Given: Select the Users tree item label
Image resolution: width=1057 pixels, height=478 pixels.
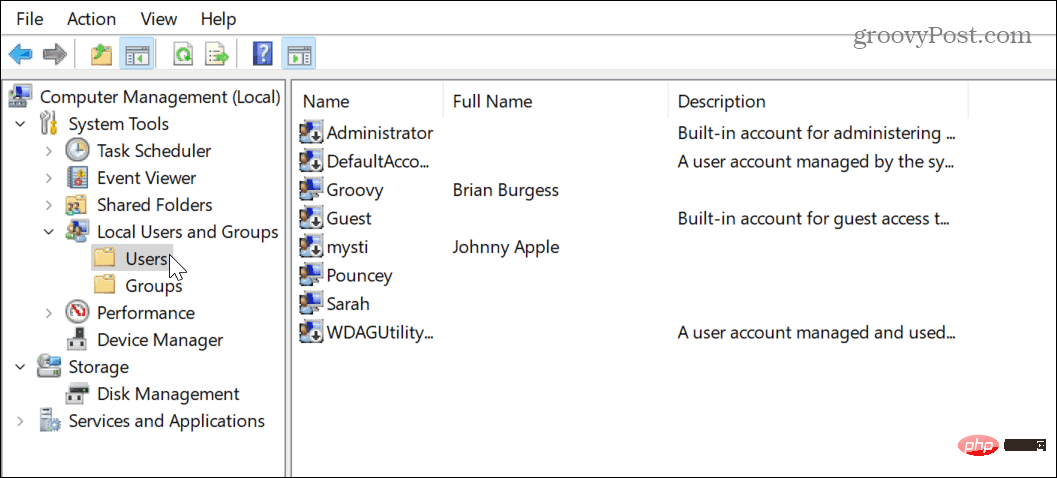Looking at the screenshot, I should coord(146,259).
